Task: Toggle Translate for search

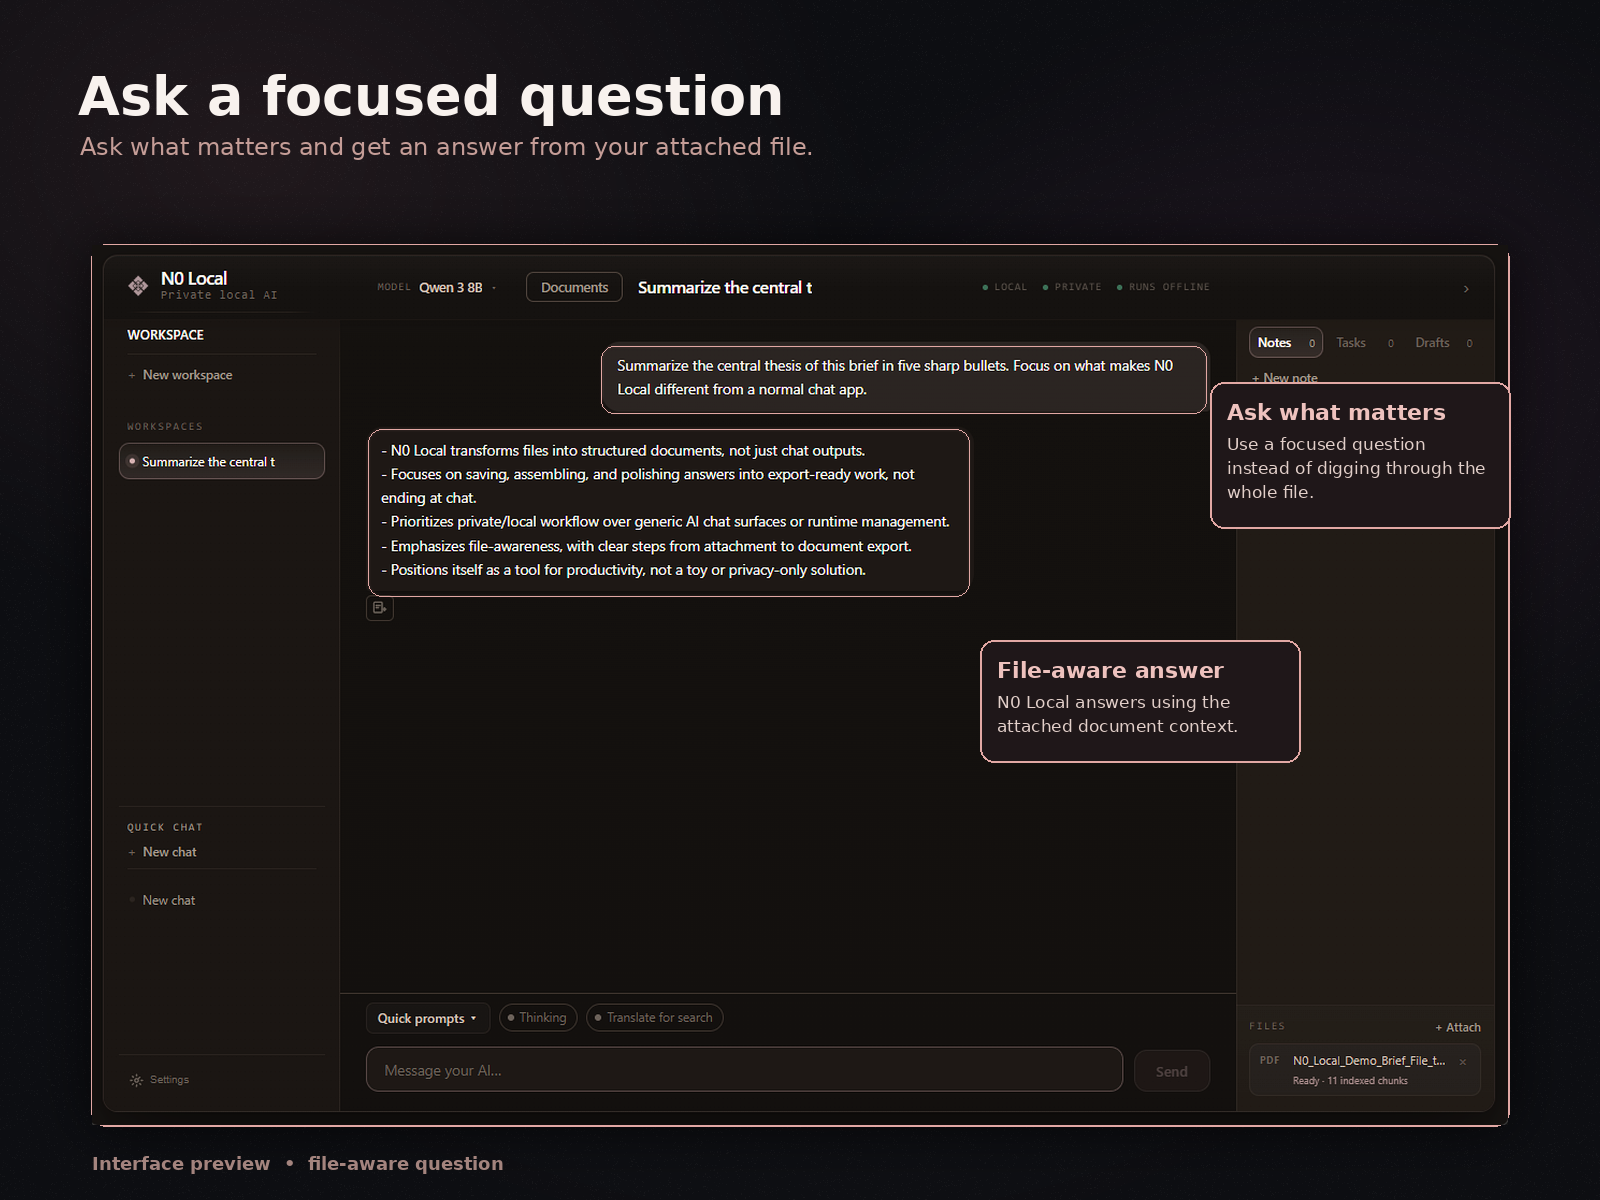Action: click(654, 1018)
